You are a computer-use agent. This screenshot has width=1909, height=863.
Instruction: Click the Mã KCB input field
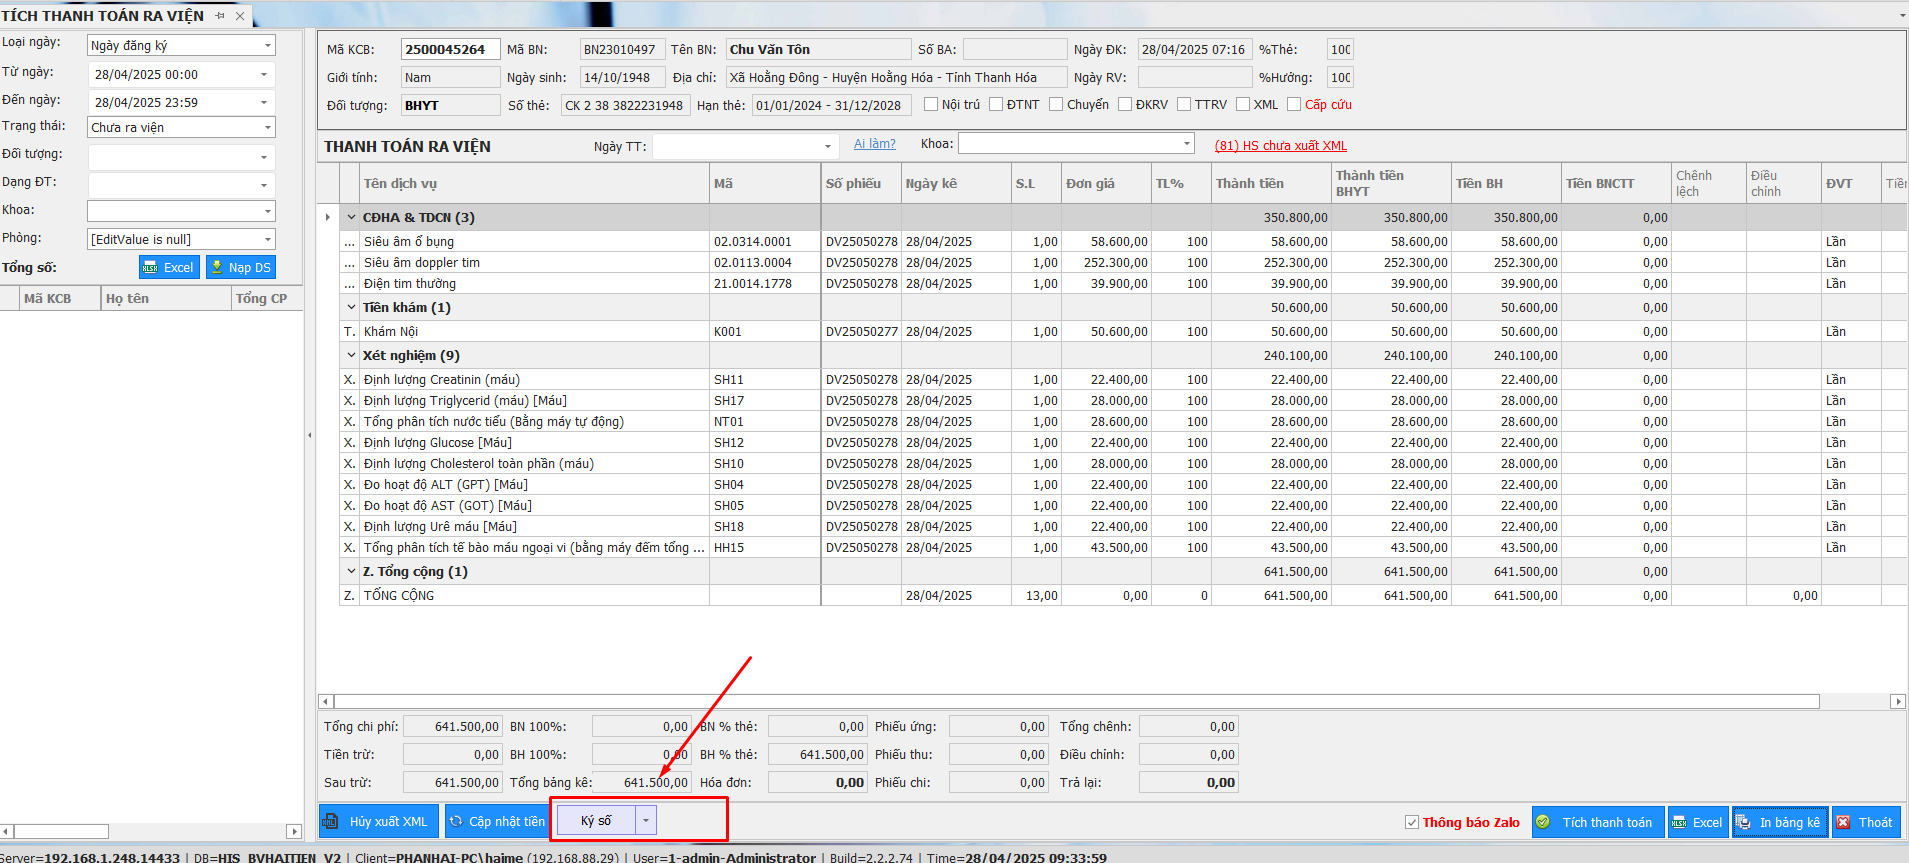coord(449,50)
